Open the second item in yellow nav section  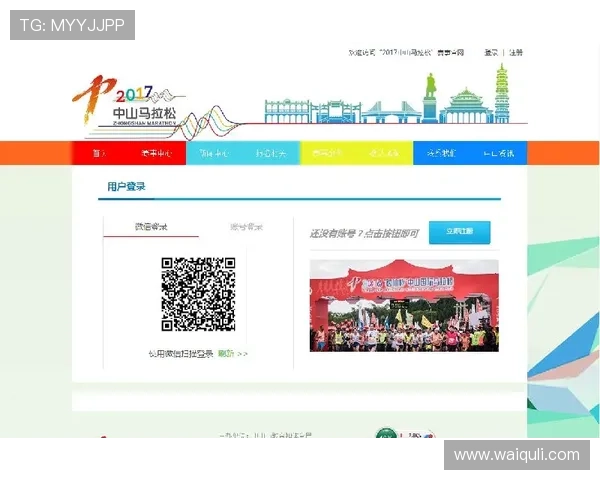pos(384,153)
